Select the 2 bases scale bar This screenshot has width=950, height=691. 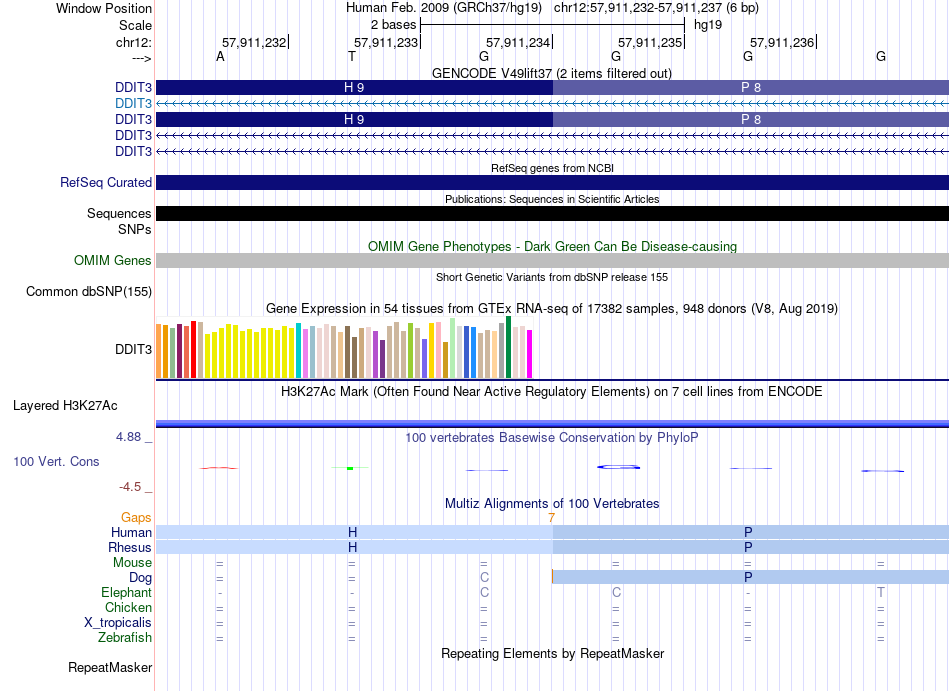(x=552, y=25)
